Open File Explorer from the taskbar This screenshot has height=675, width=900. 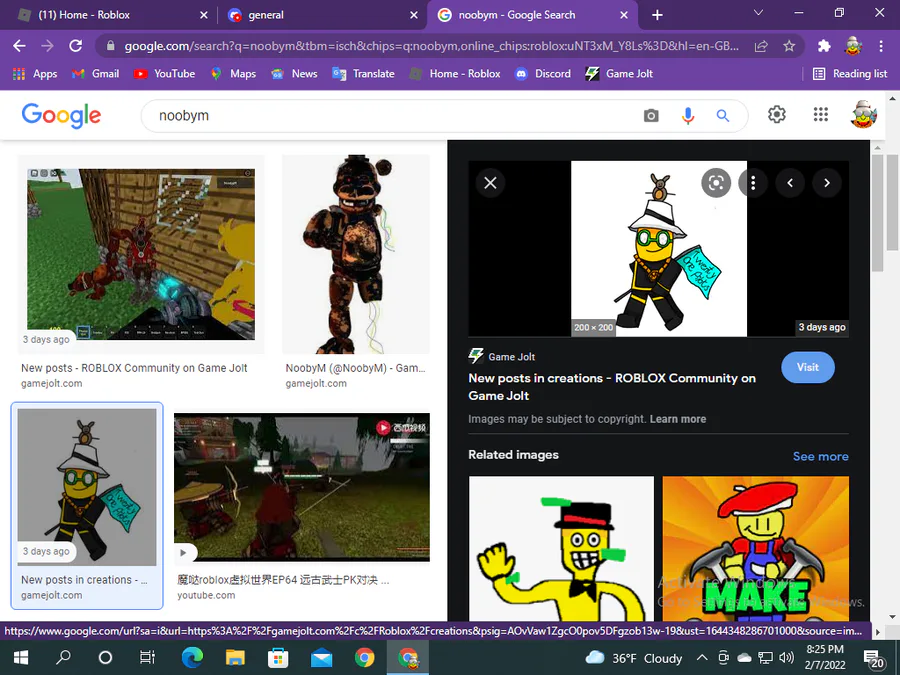[235, 658]
